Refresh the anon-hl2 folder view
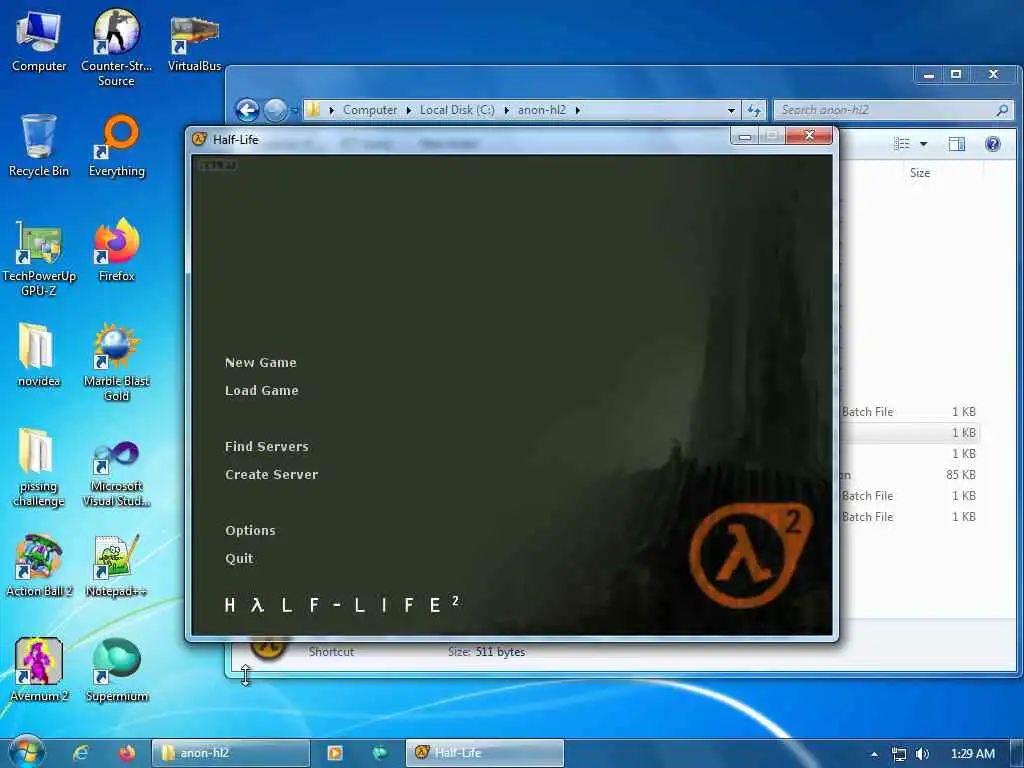 click(x=754, y=110)
